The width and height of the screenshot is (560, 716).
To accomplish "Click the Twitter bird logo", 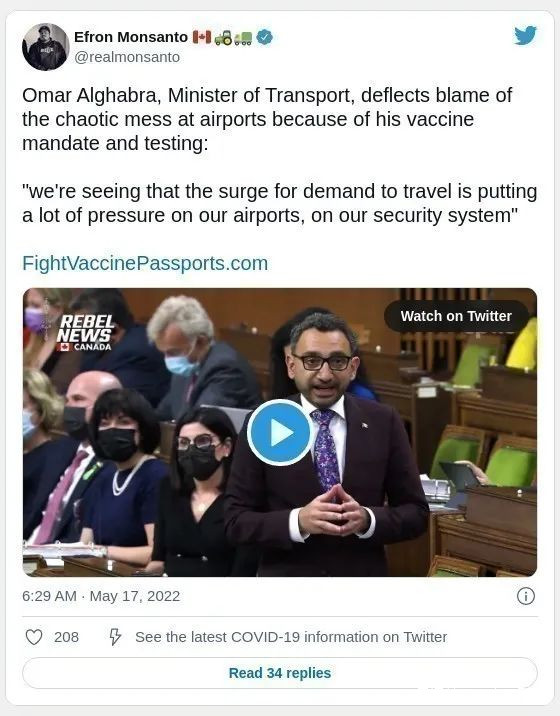I will [525, 36].
